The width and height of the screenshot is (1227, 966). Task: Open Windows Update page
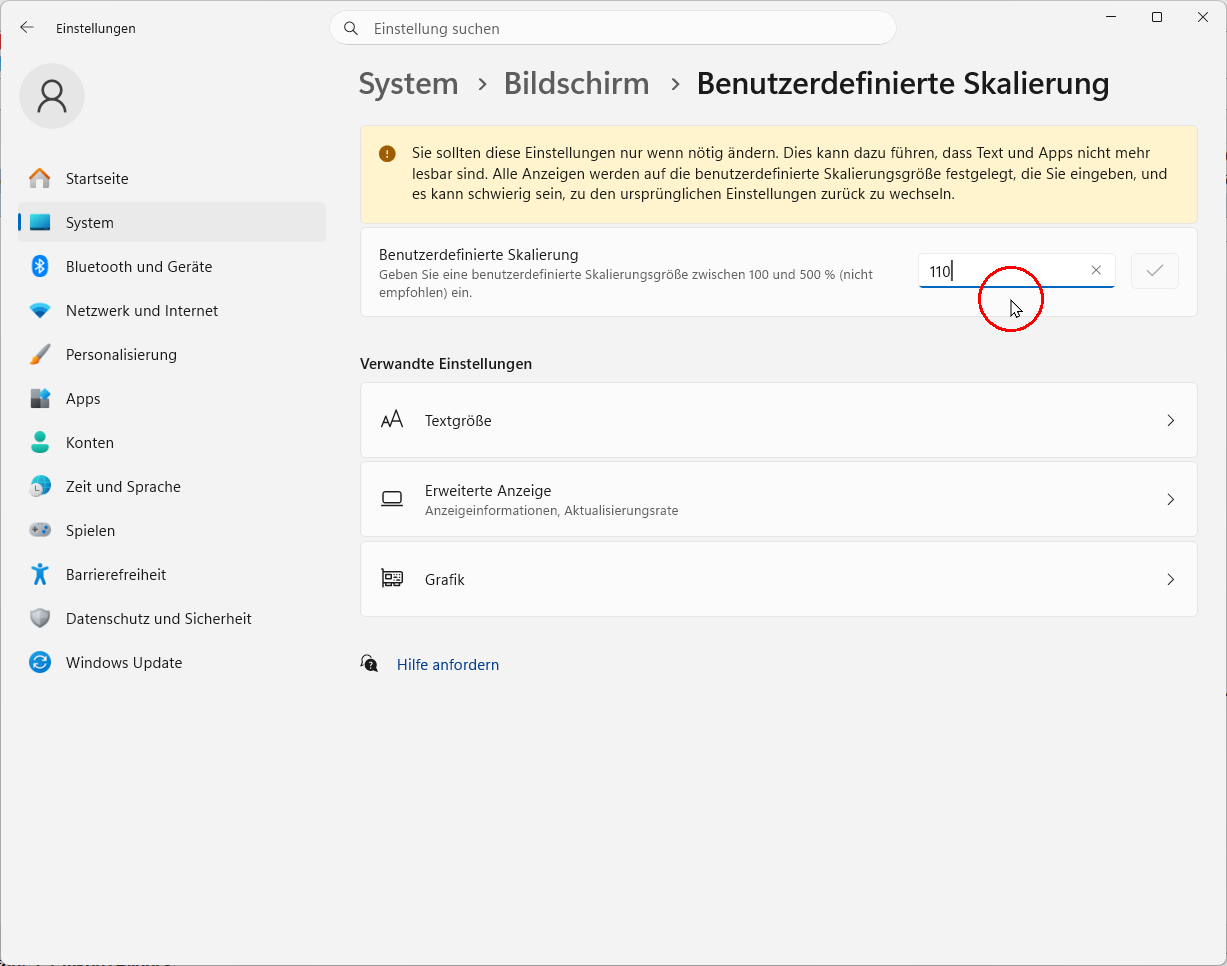[172, 663]
